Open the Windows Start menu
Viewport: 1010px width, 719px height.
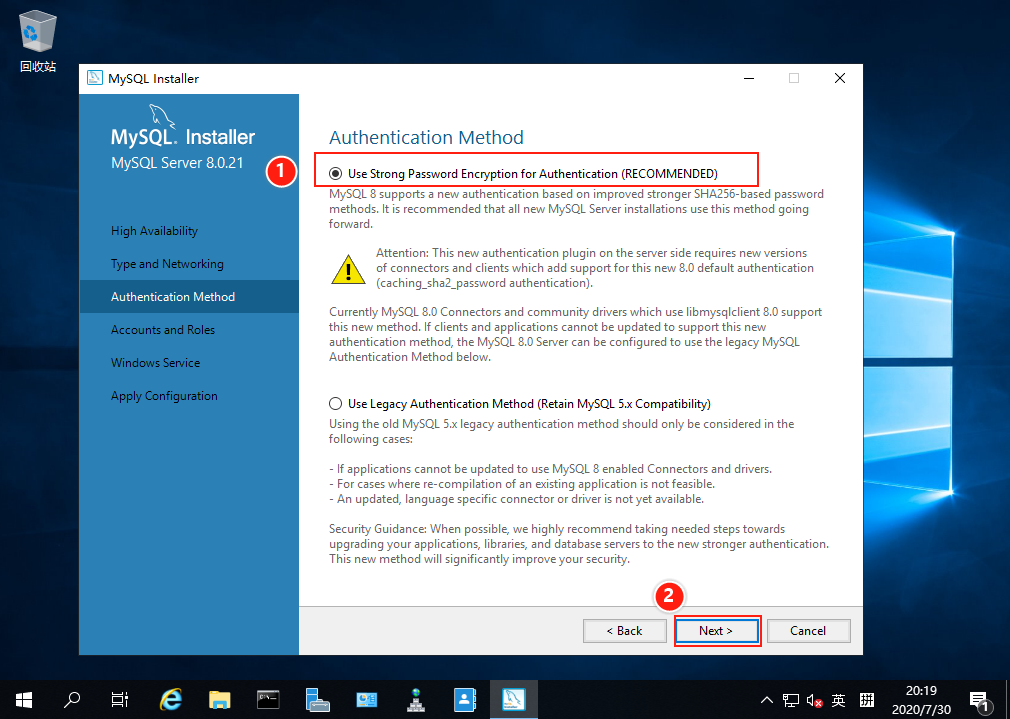22,699
